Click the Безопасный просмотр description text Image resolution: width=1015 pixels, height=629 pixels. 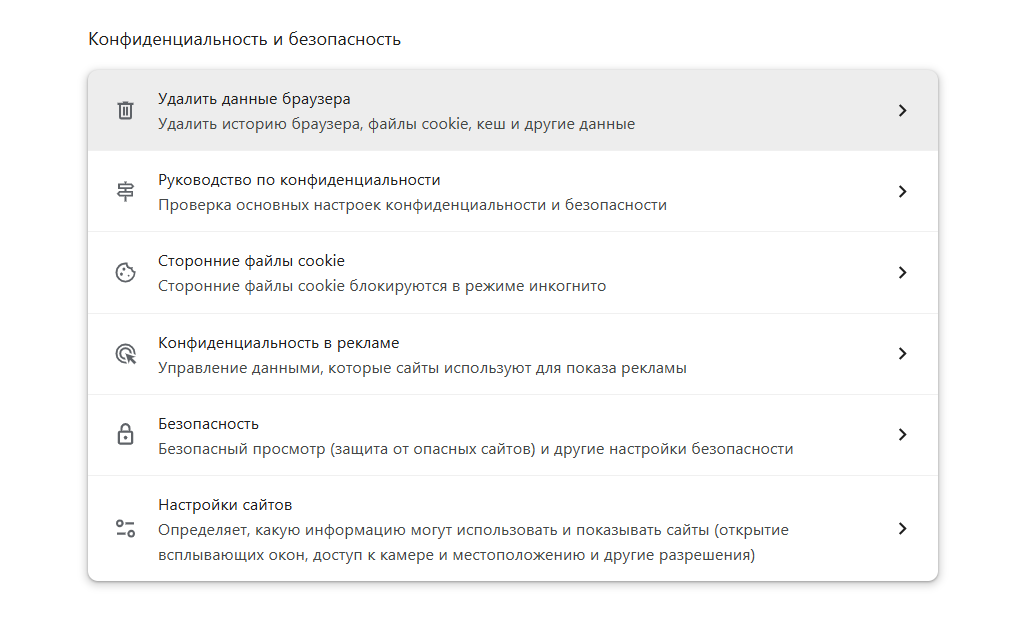[x=475, y=449]
